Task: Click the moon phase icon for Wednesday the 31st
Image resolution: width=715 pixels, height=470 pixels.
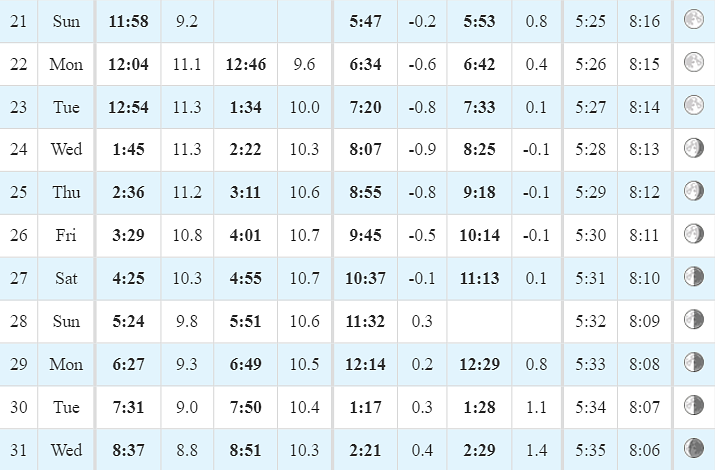Action: (694, 448)
